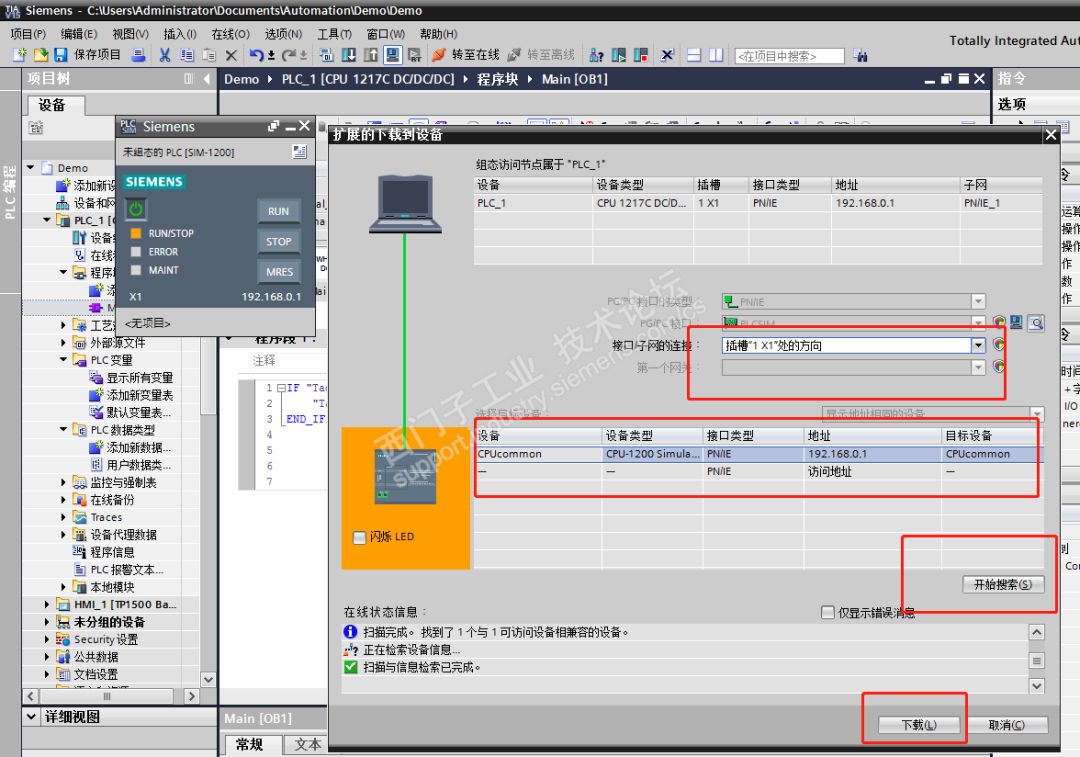1080x757 pixels.
Task: Open the 接口/子网的连接 dropdown arrow
Action: 978,345
